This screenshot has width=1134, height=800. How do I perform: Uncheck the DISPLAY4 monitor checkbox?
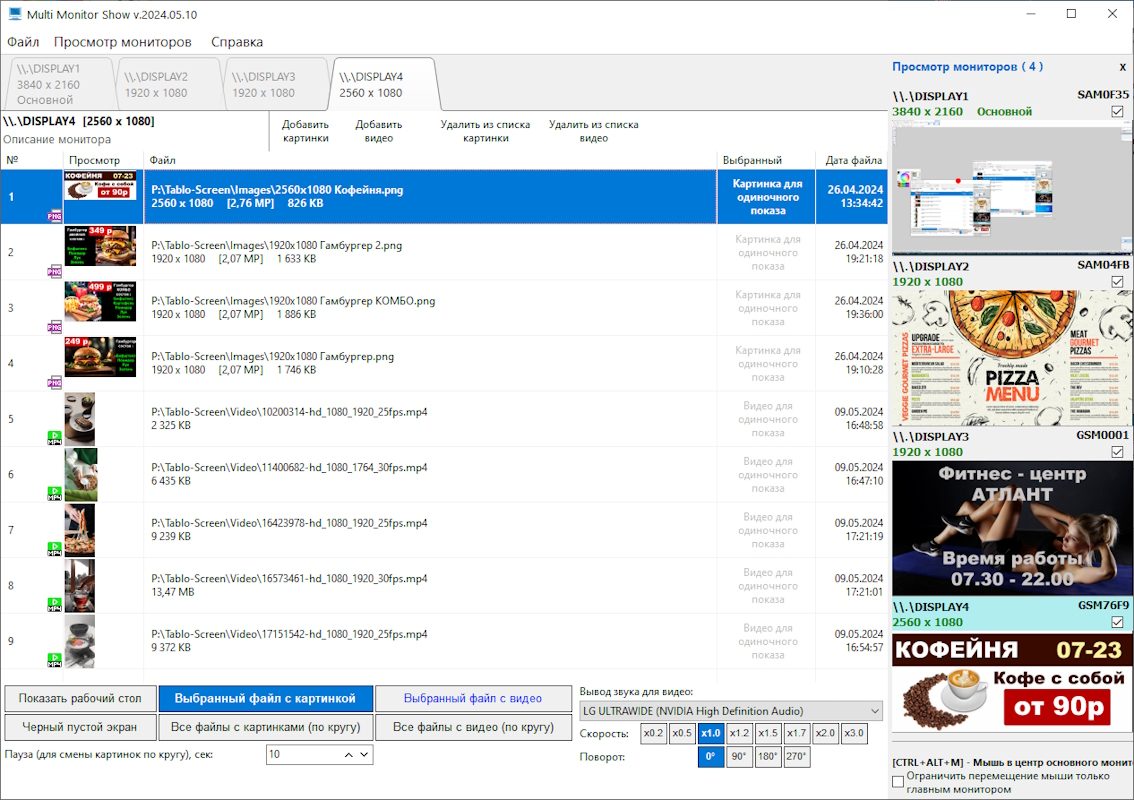[1117, 622]
